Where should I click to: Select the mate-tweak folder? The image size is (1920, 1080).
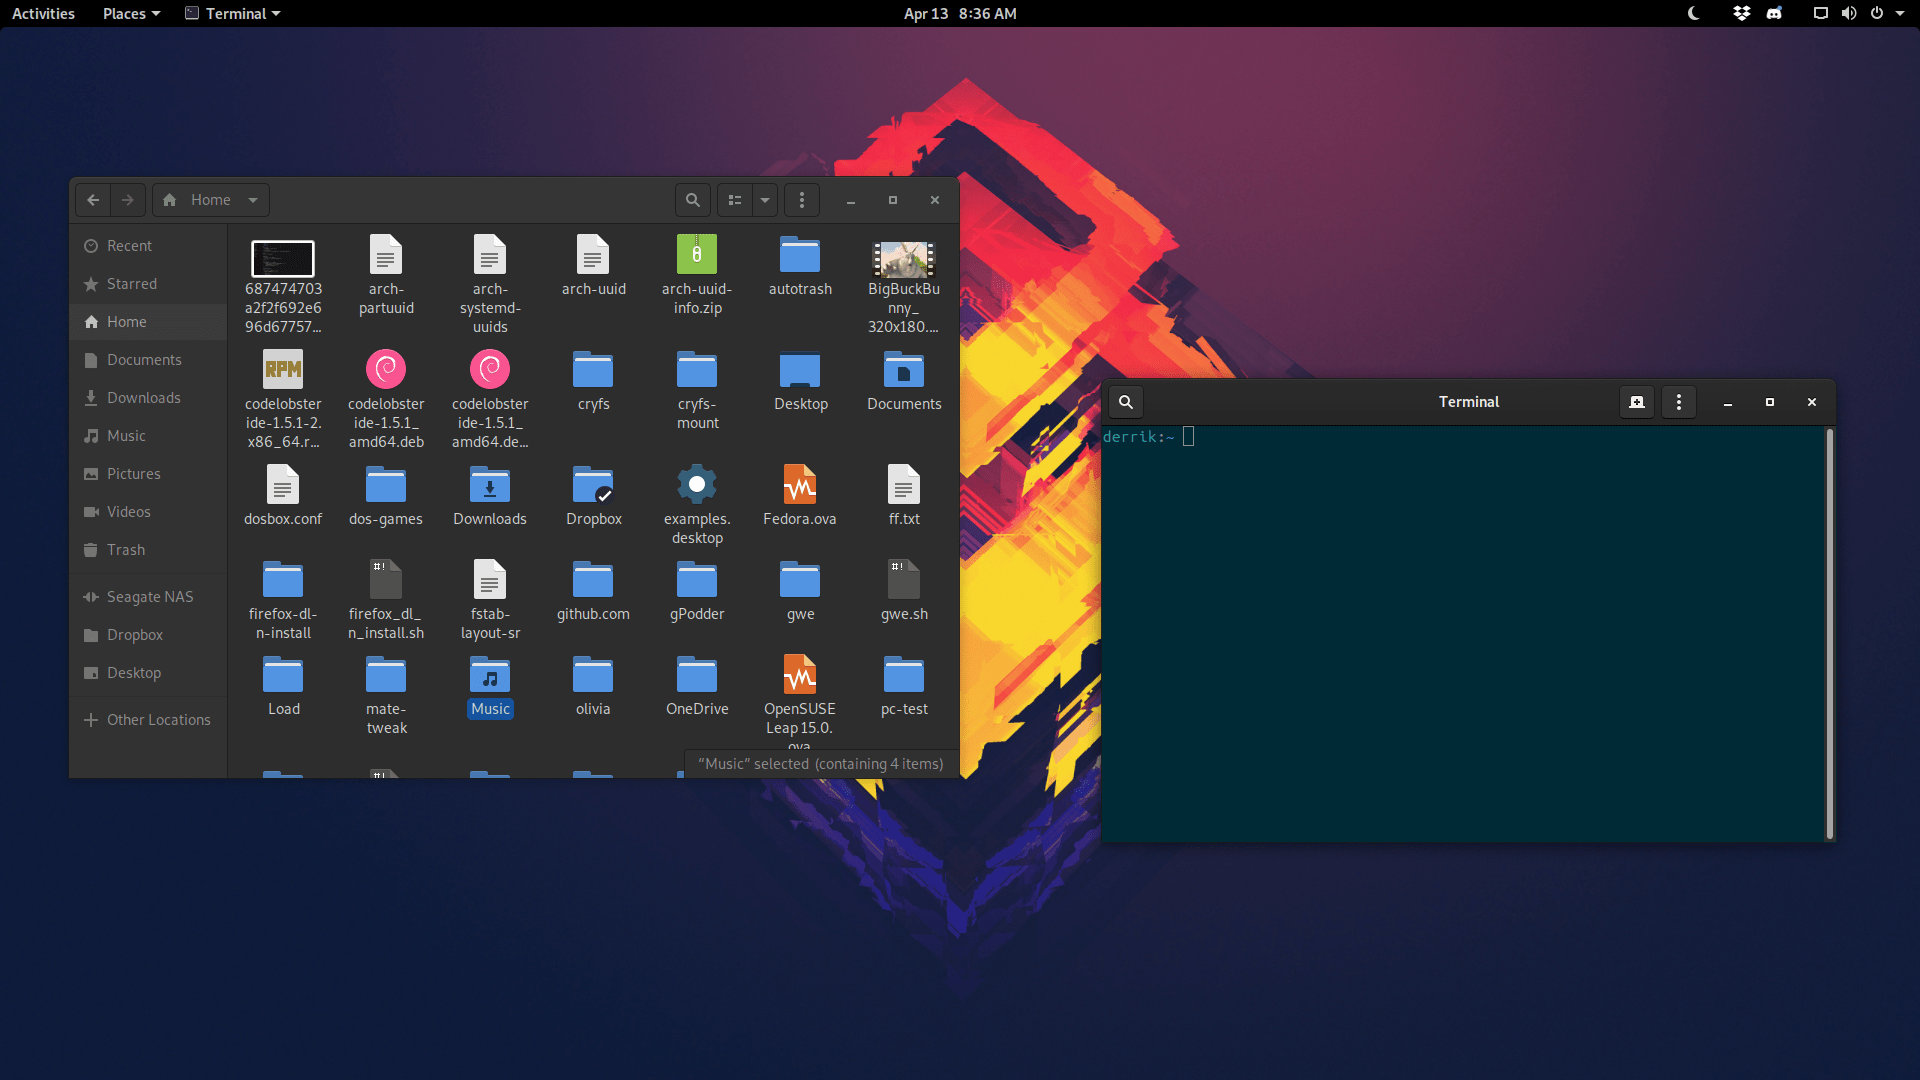click(386, 676)
